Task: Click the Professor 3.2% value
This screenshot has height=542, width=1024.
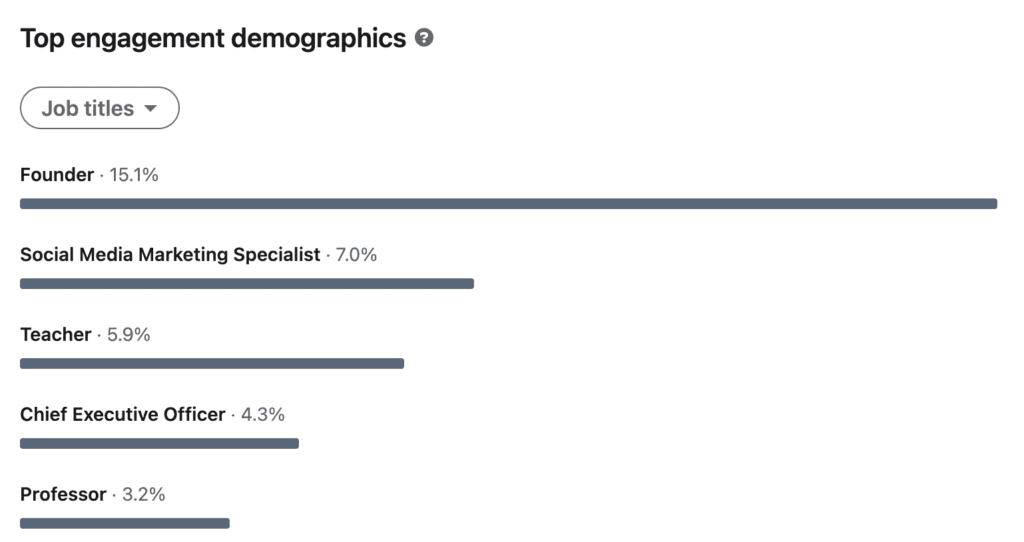Action: tap(144, 494)
